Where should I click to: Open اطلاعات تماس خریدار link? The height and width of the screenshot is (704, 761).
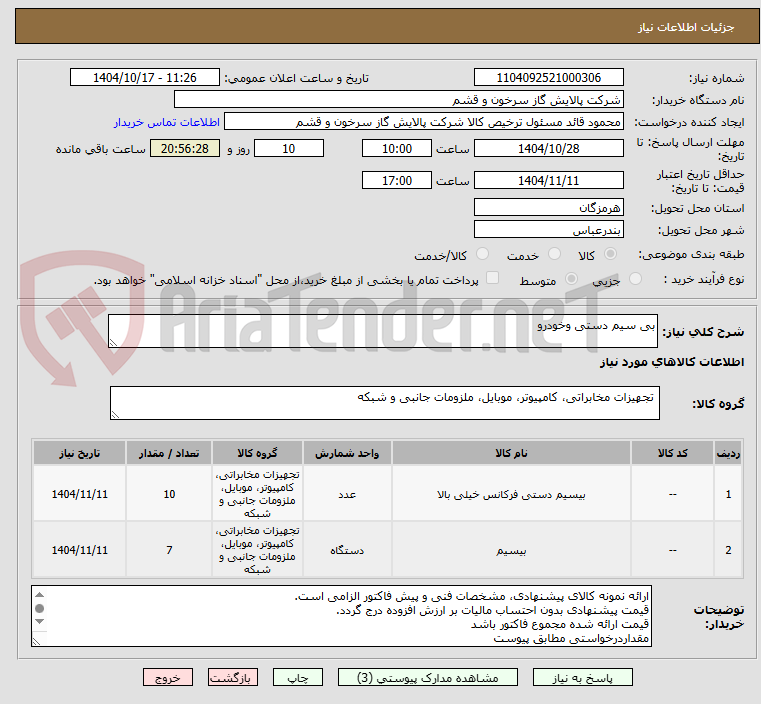(167, 122)
